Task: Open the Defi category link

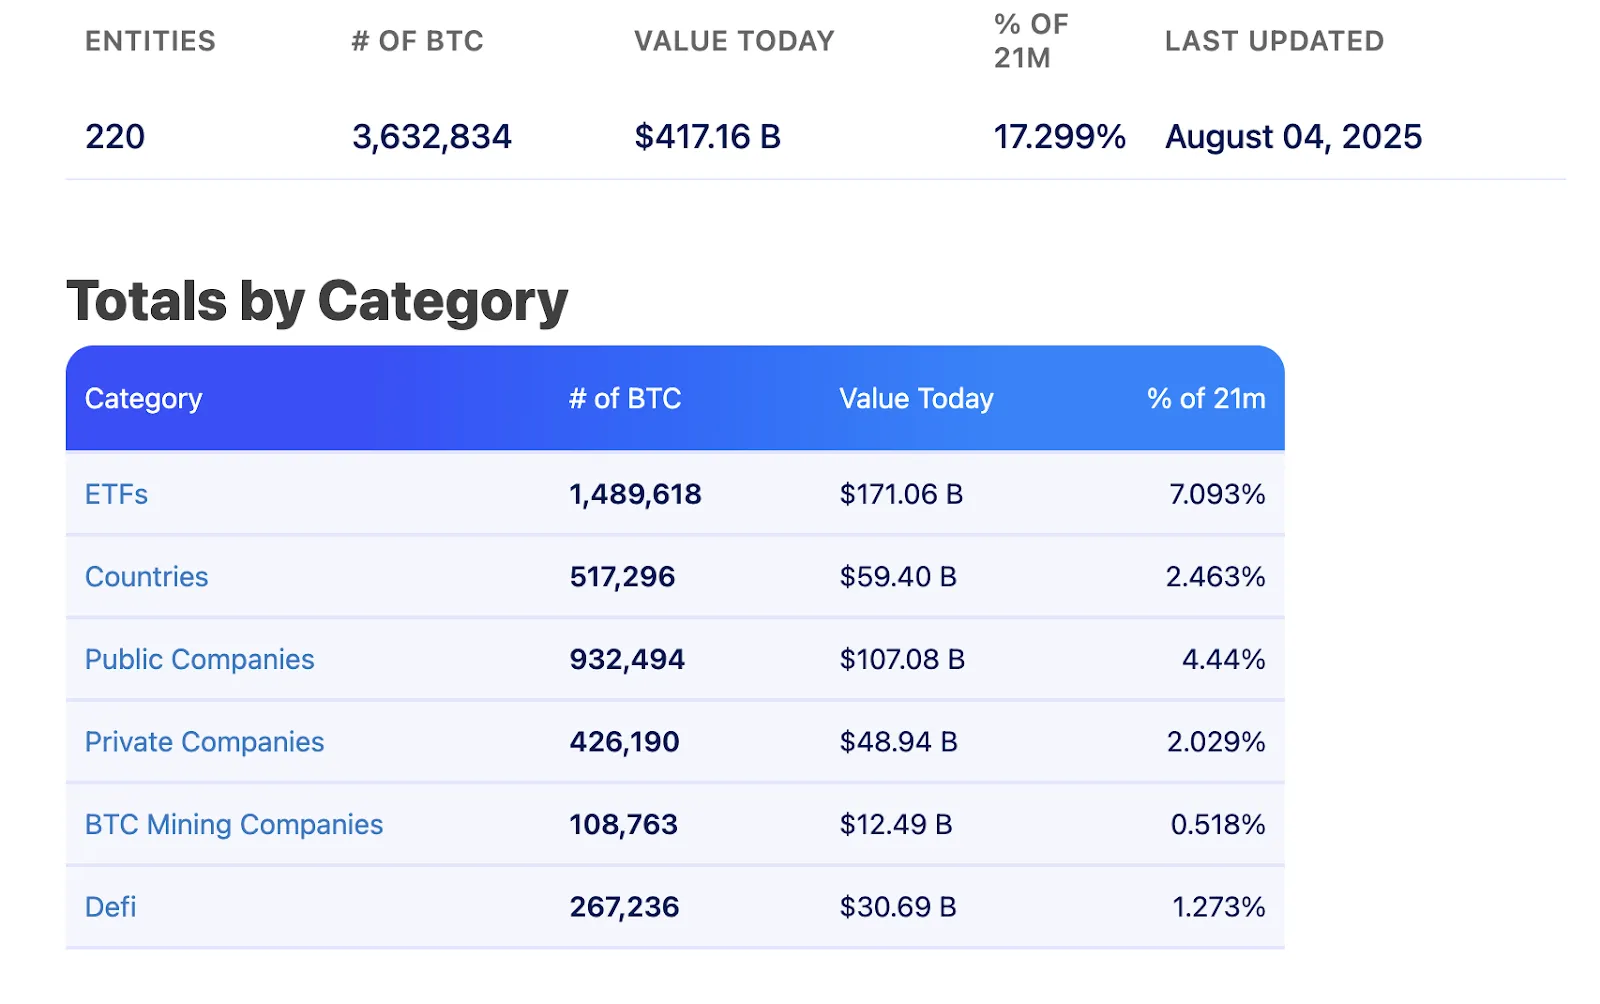Action: [x=110, y=907]
